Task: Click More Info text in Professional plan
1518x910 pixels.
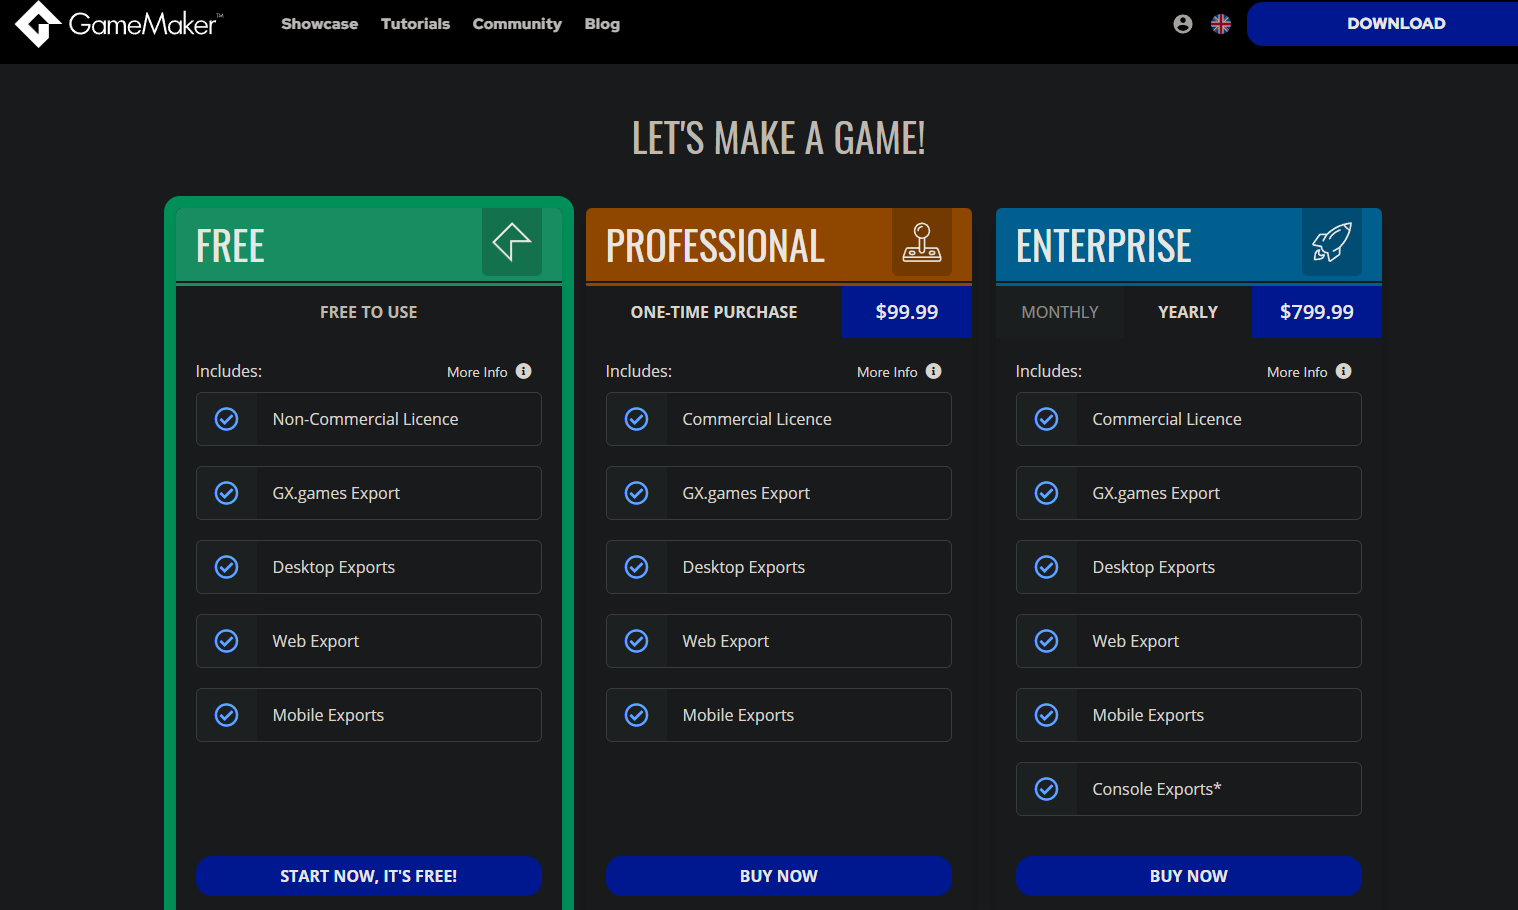Action: pos(887,372)
